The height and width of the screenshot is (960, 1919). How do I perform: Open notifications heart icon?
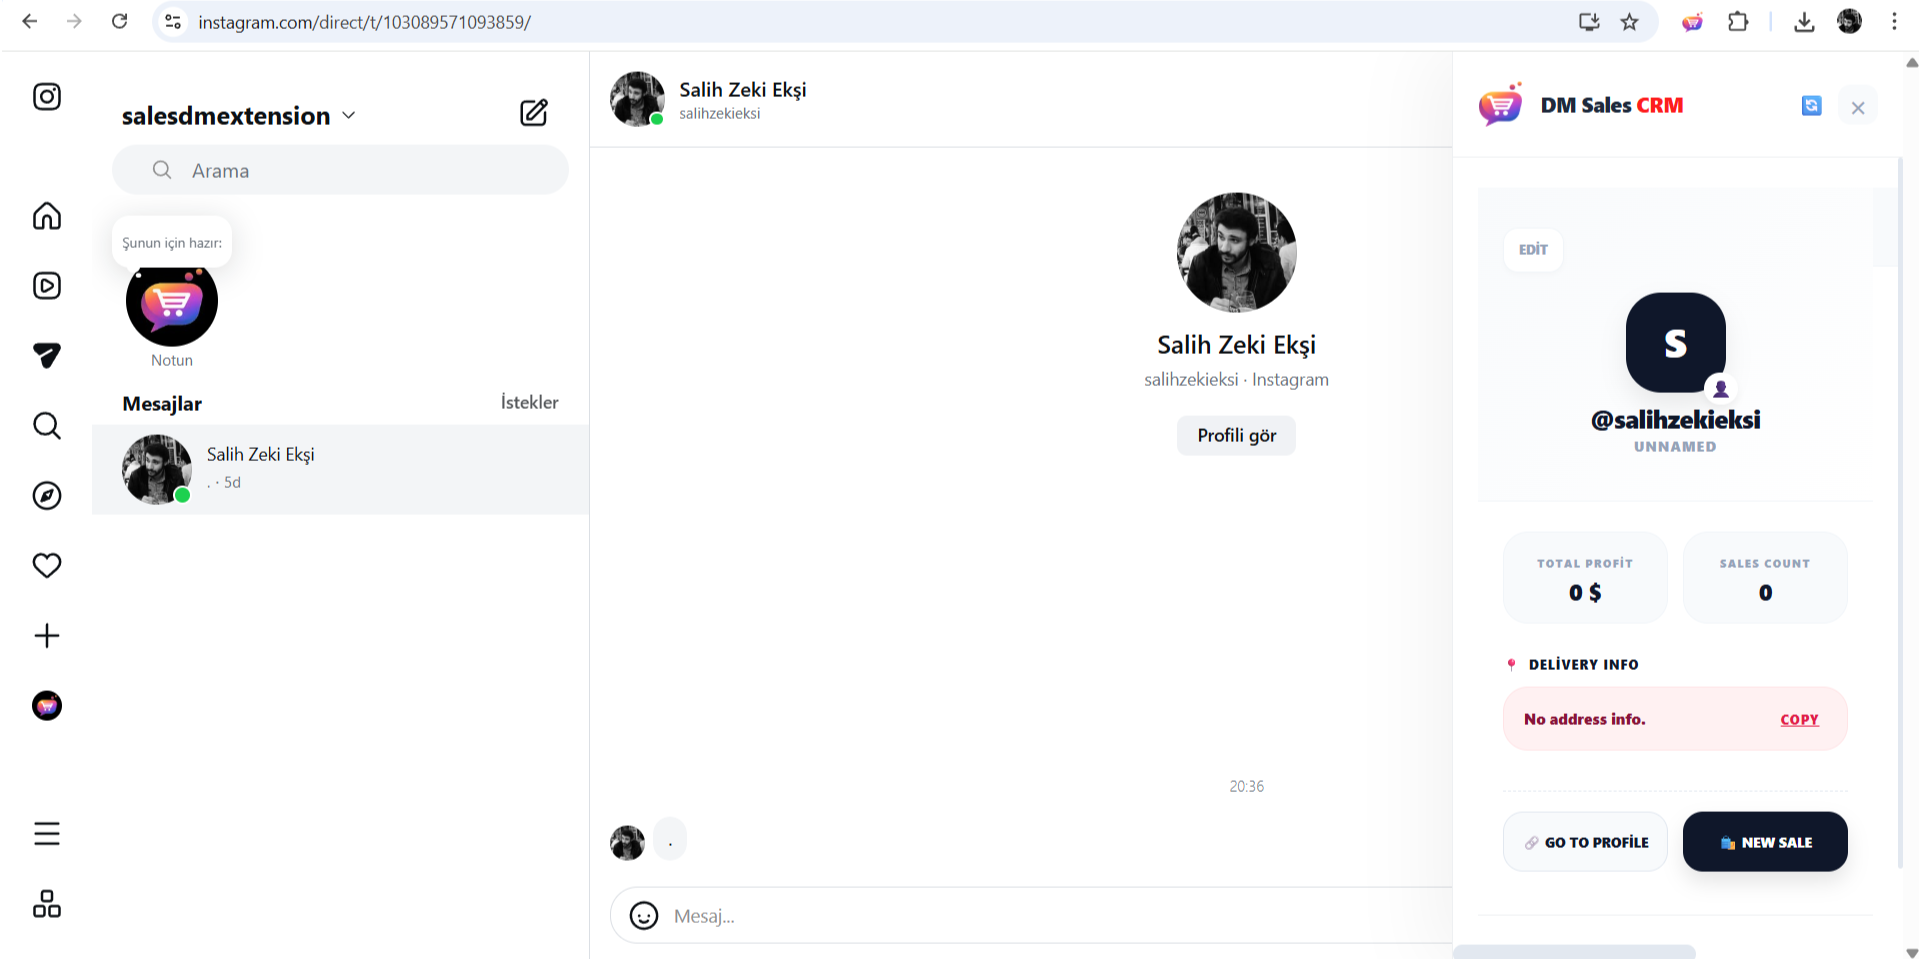tap(47, 566)
